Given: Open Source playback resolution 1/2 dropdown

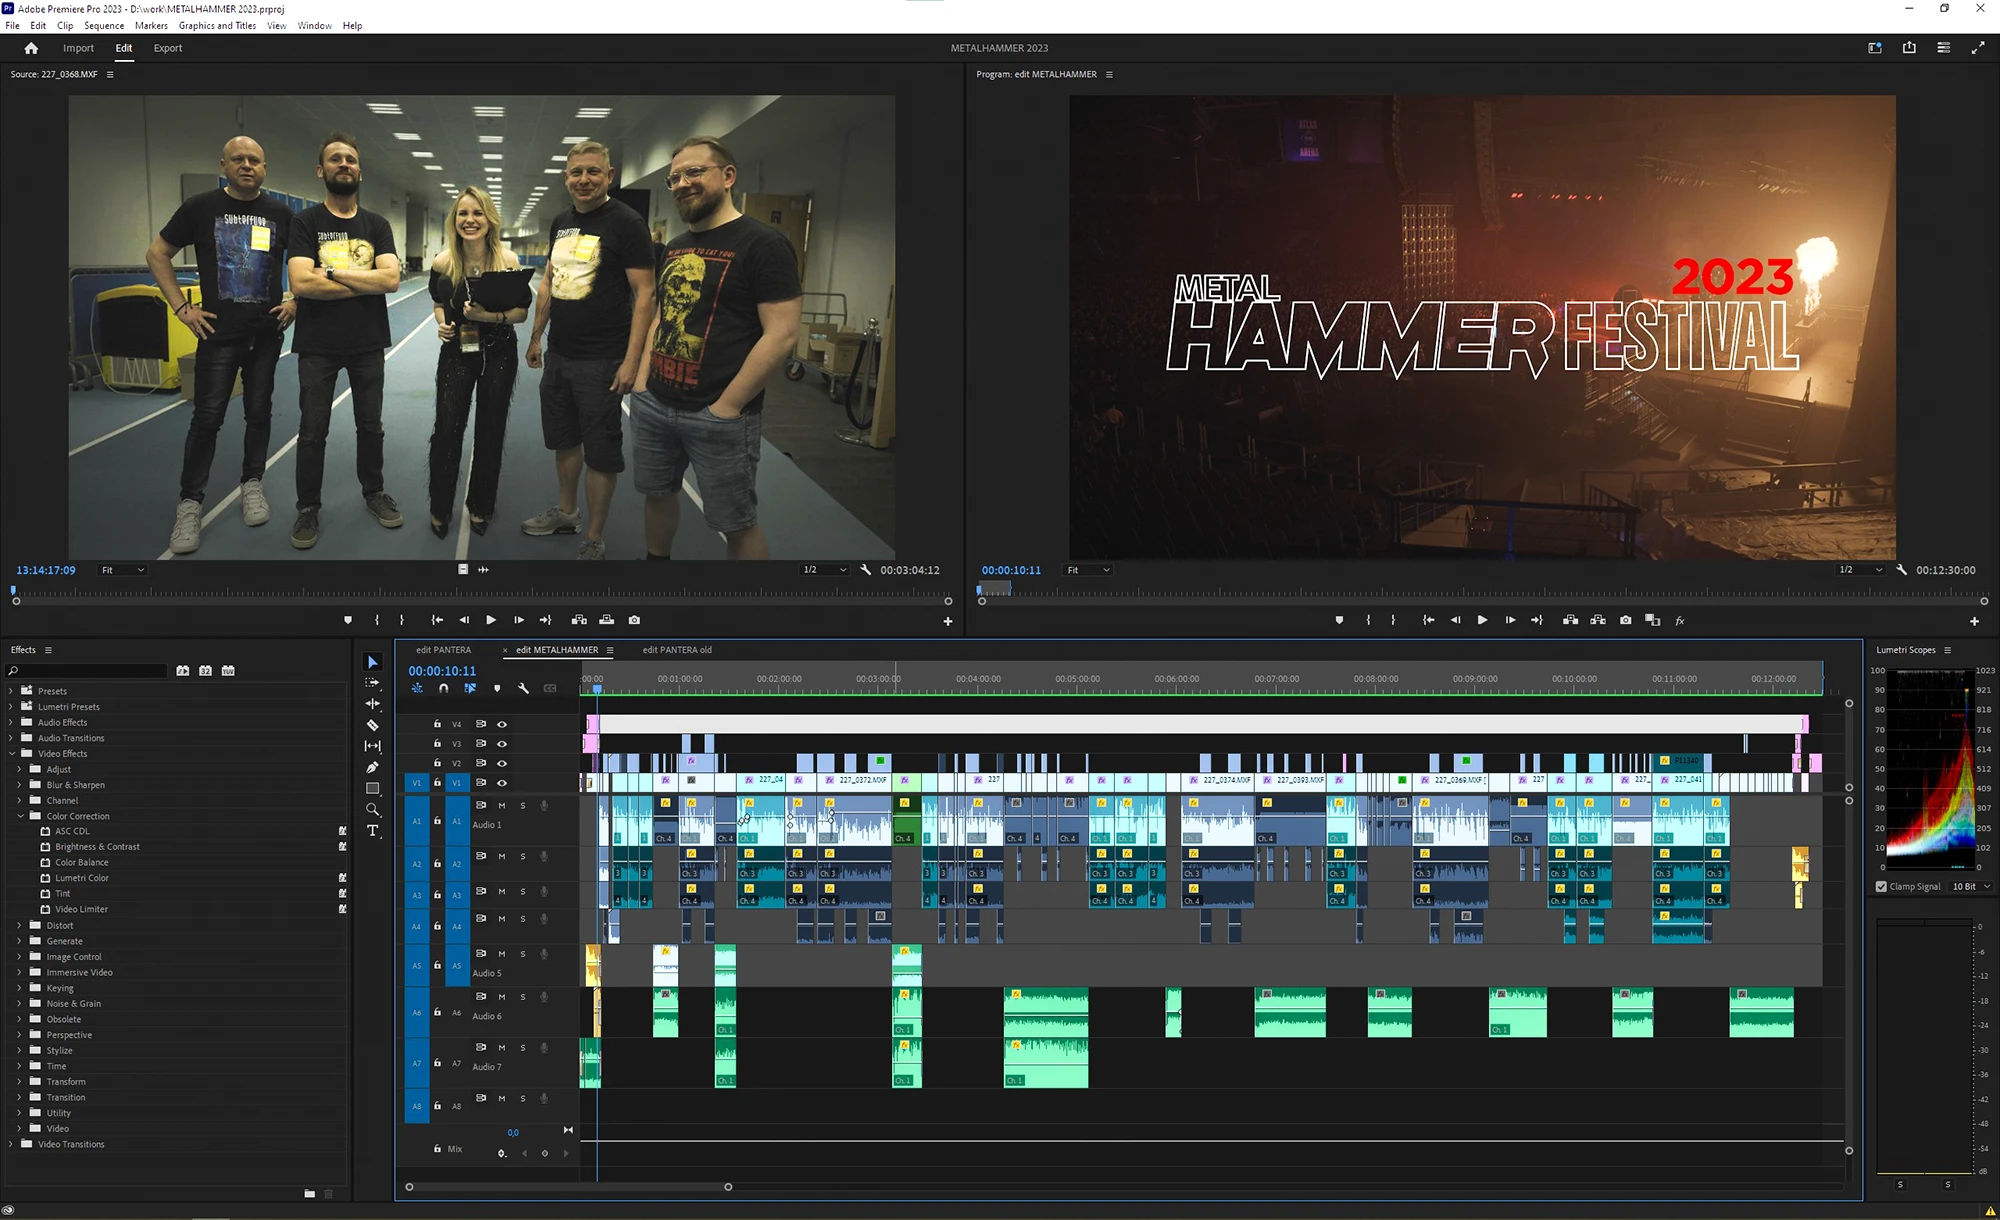Looking at the screenshot, I should pos(825,570).
